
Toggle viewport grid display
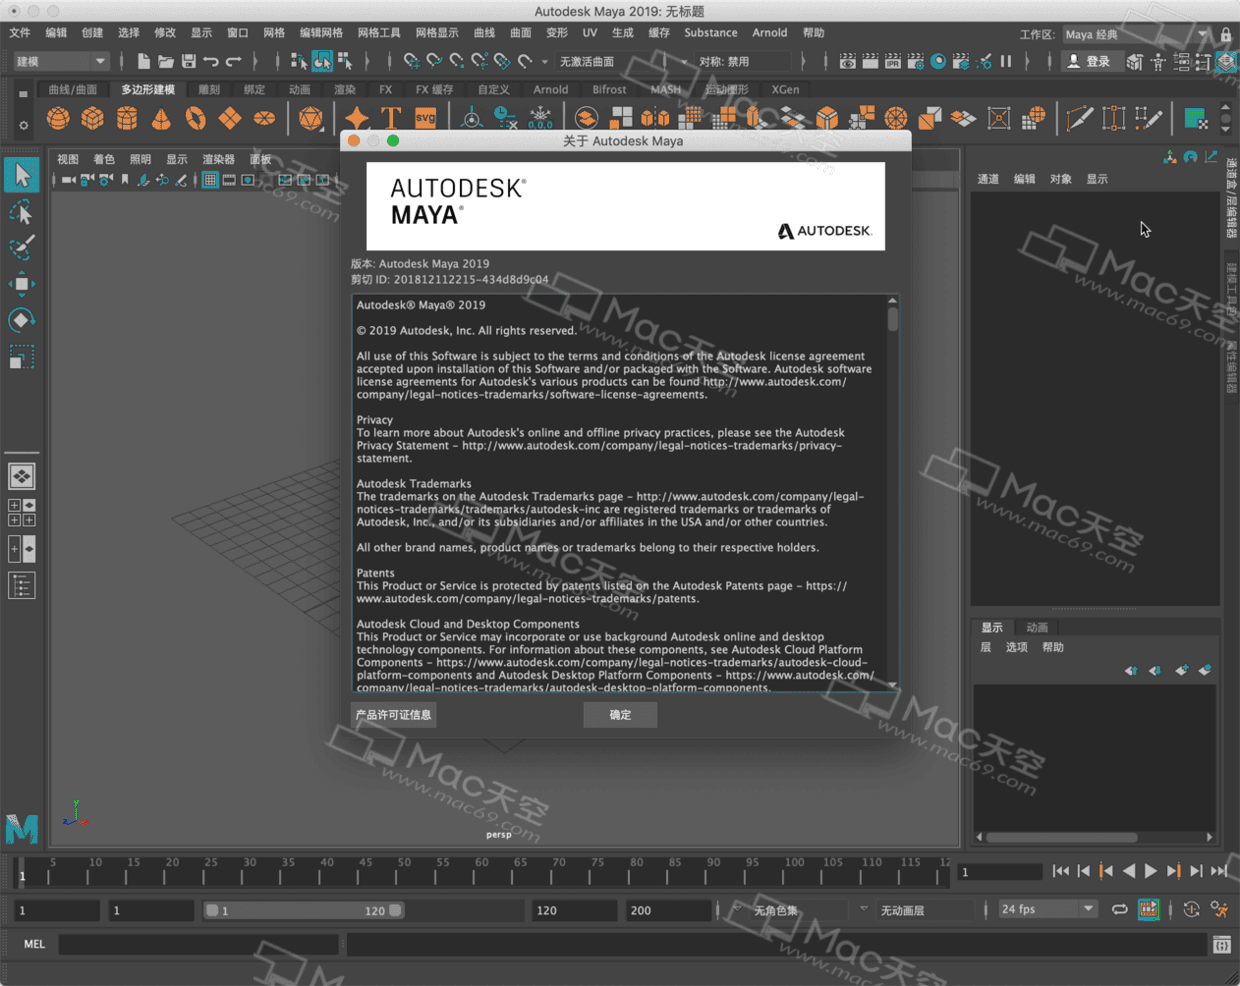(x=210, y=180)
